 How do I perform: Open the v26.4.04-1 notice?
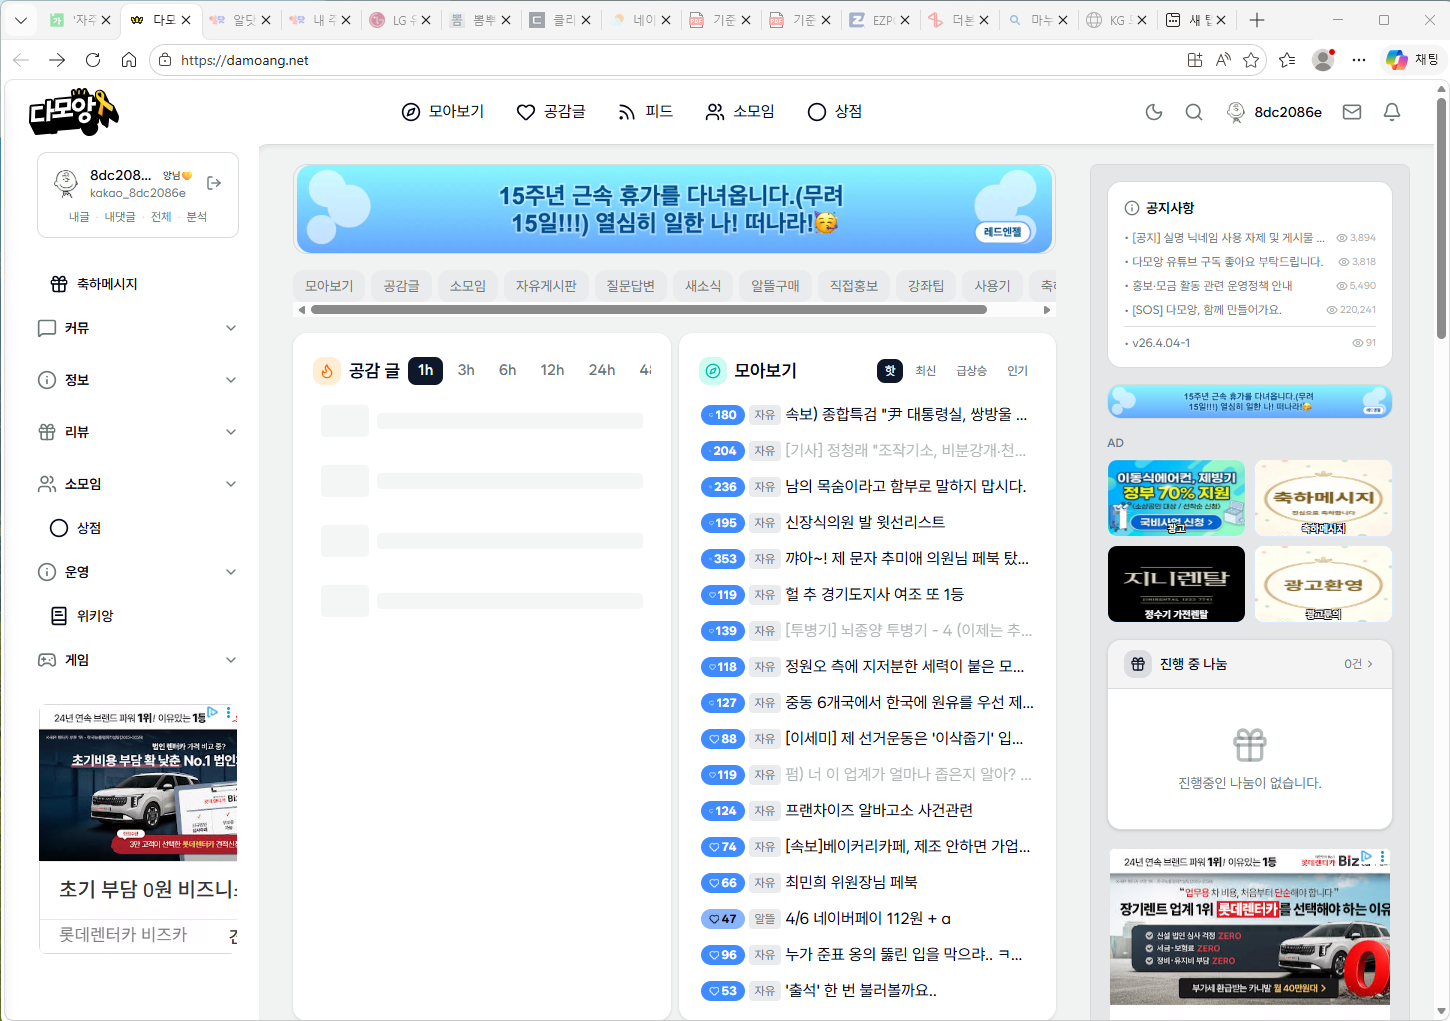point(1161,343)
